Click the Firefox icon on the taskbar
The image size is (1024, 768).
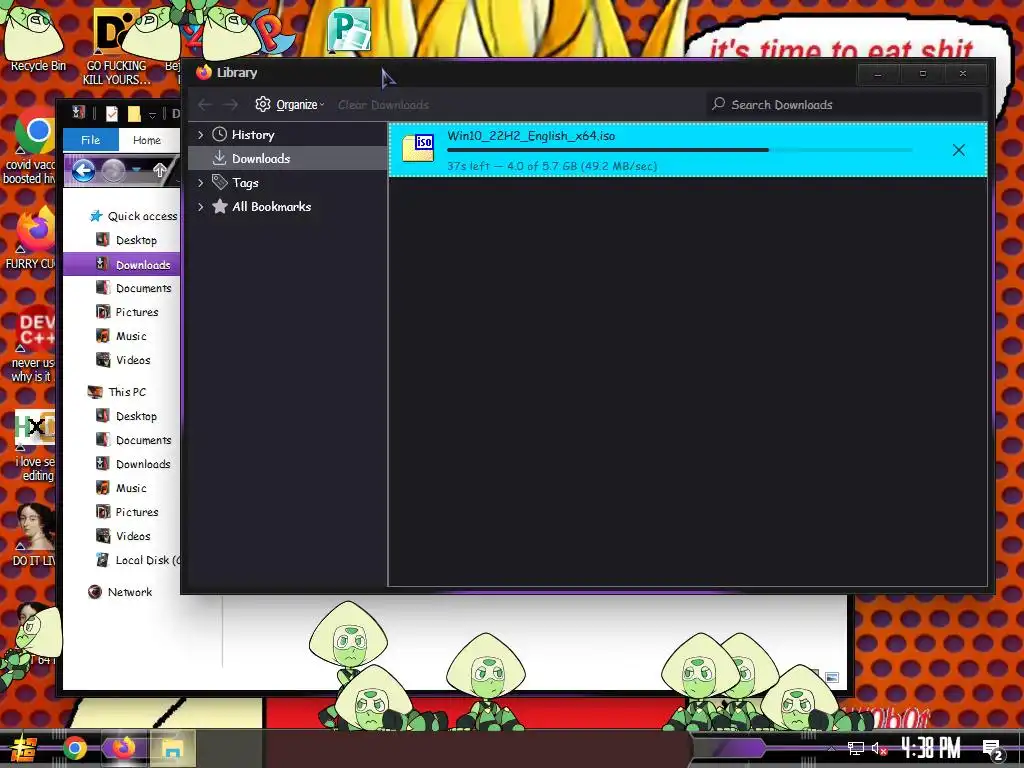123,748
